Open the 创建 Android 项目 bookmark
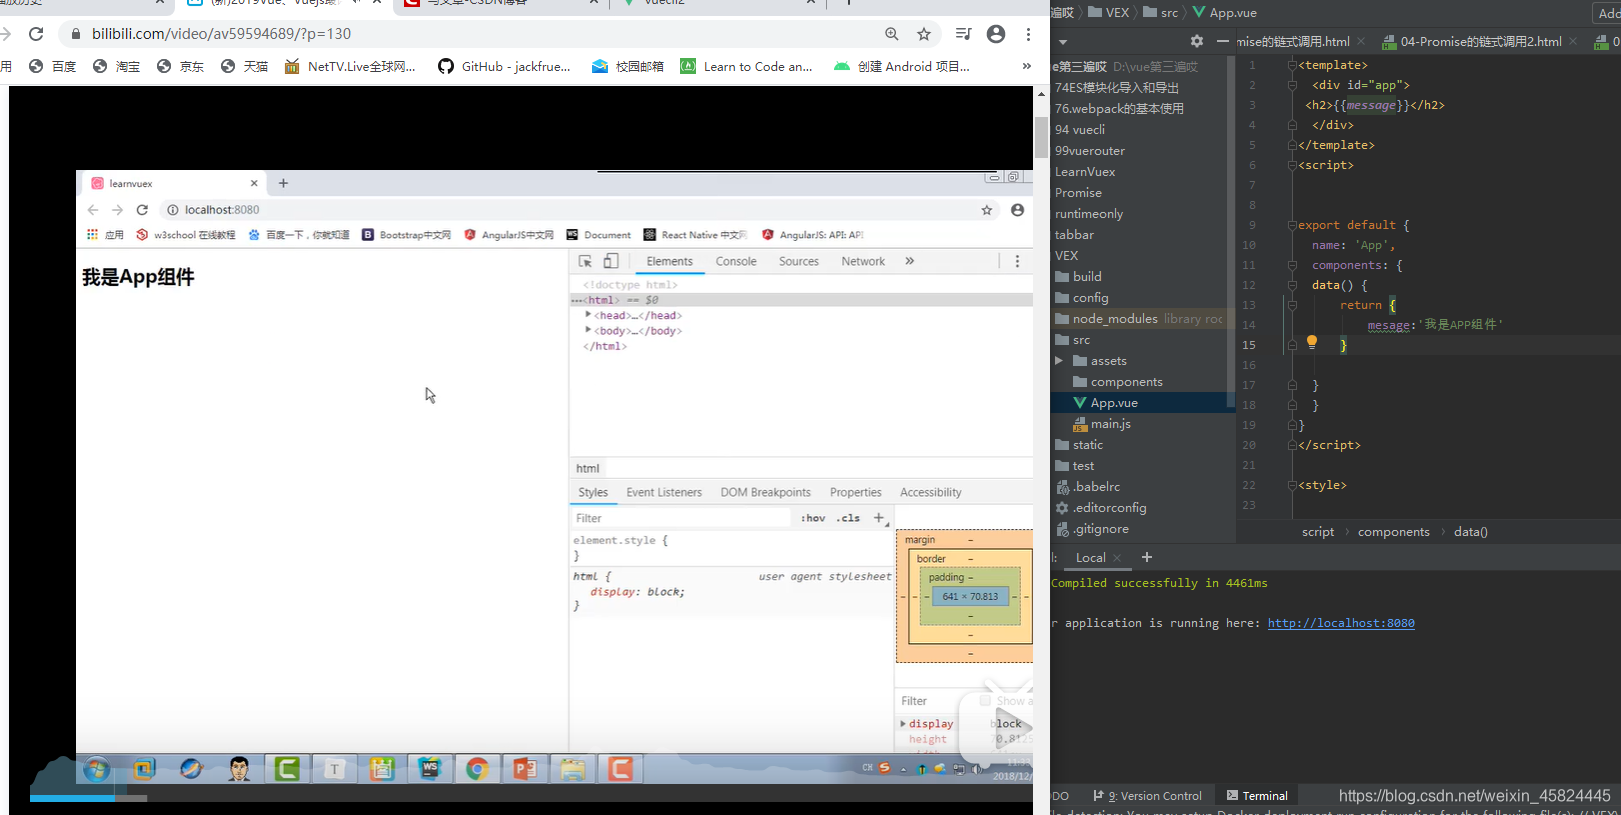Viewport: 1621px width, 815px height. point(902,66)
